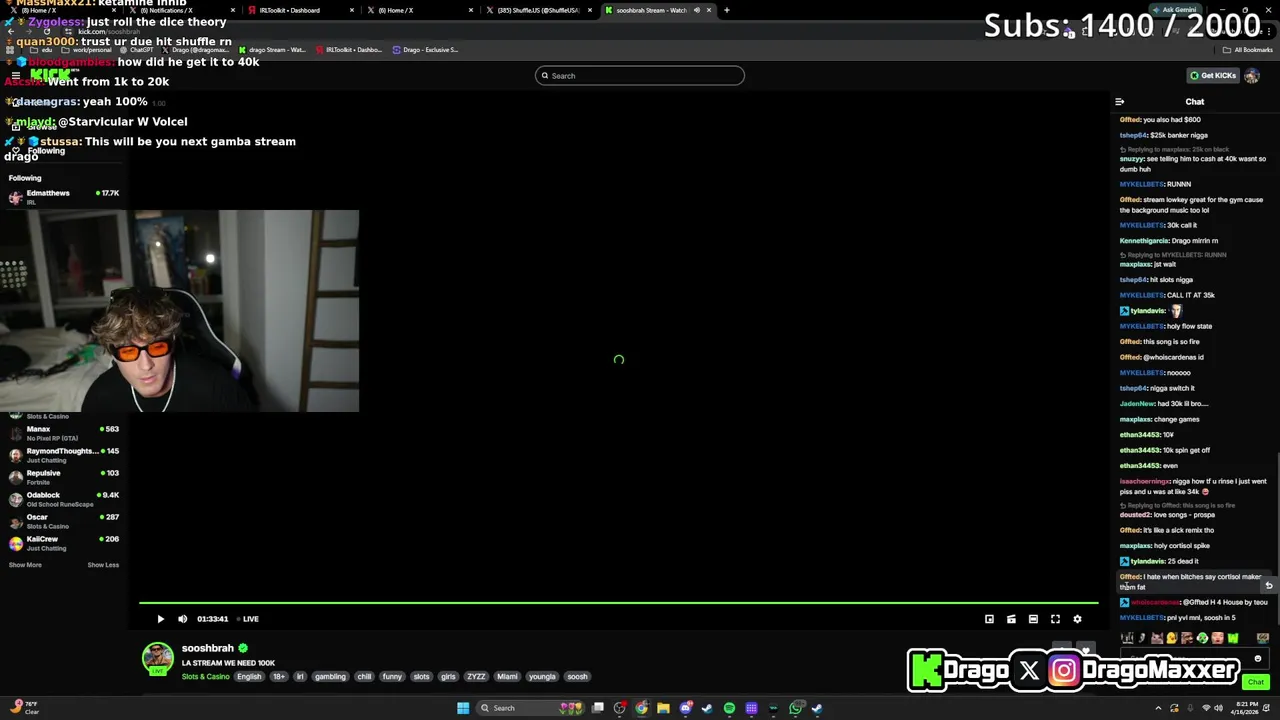This screenshot has width=1280, height=720.
Task: Open Drago - Exclusive S... bookmark
Action: 425,50
